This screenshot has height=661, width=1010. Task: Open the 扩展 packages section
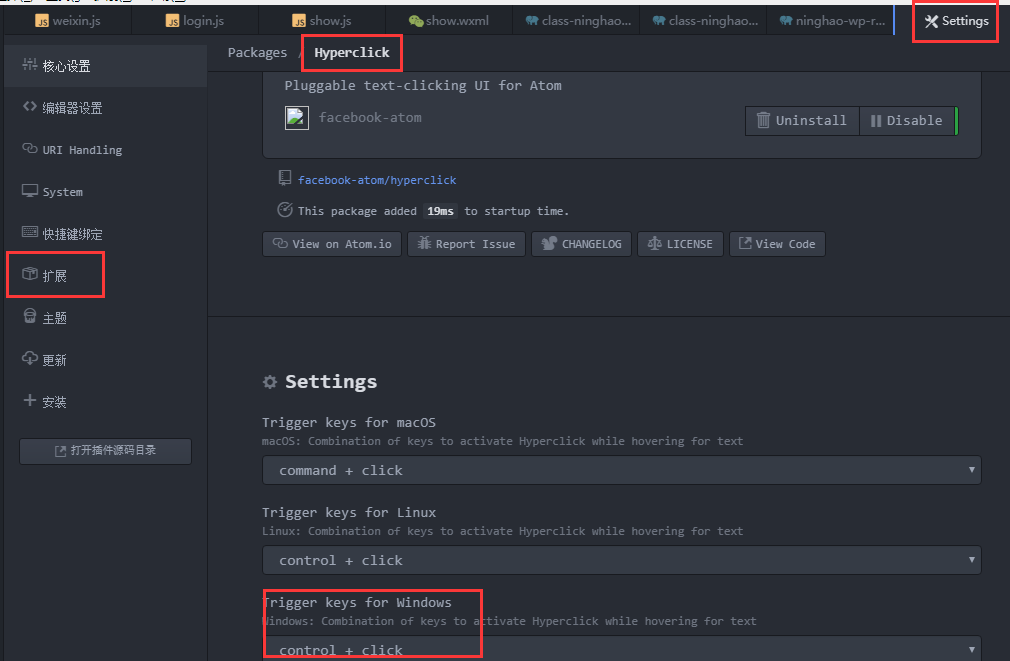[54, 276]
